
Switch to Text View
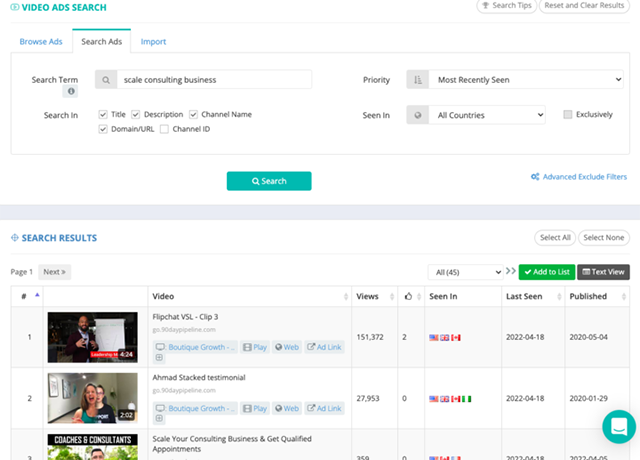point(603,272)
